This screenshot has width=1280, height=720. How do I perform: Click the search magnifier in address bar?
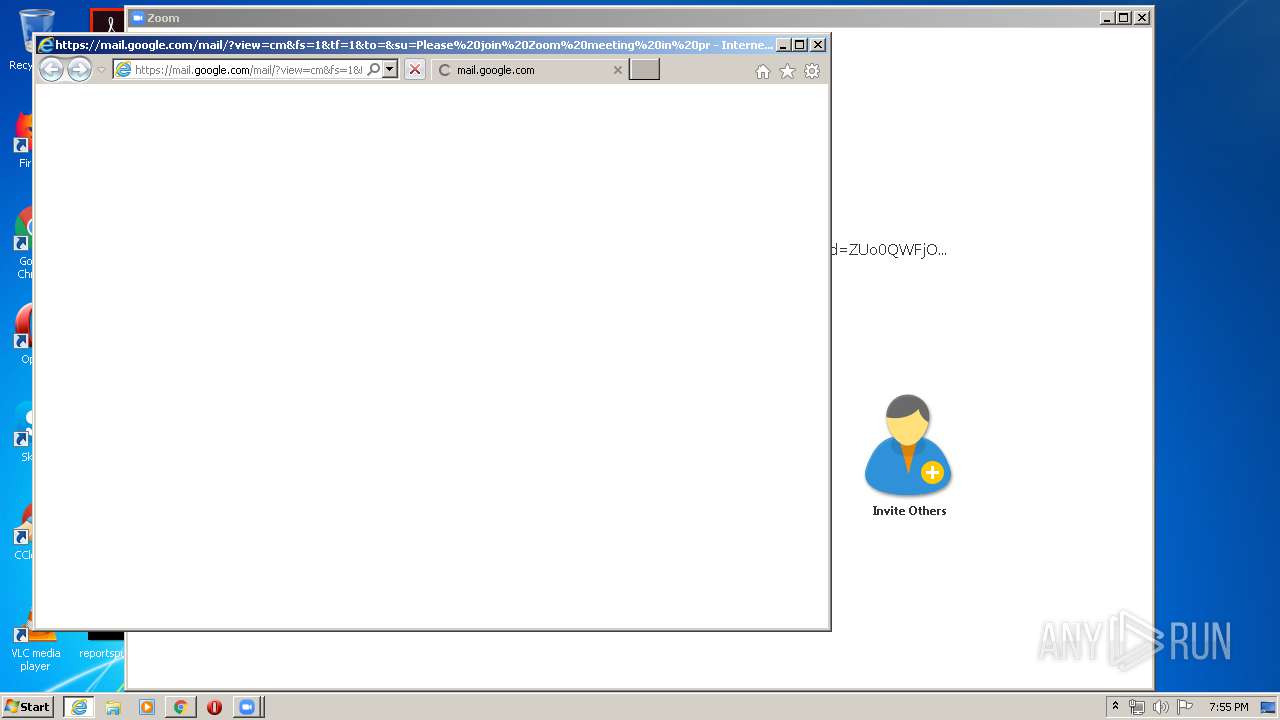tap(374, 70)
